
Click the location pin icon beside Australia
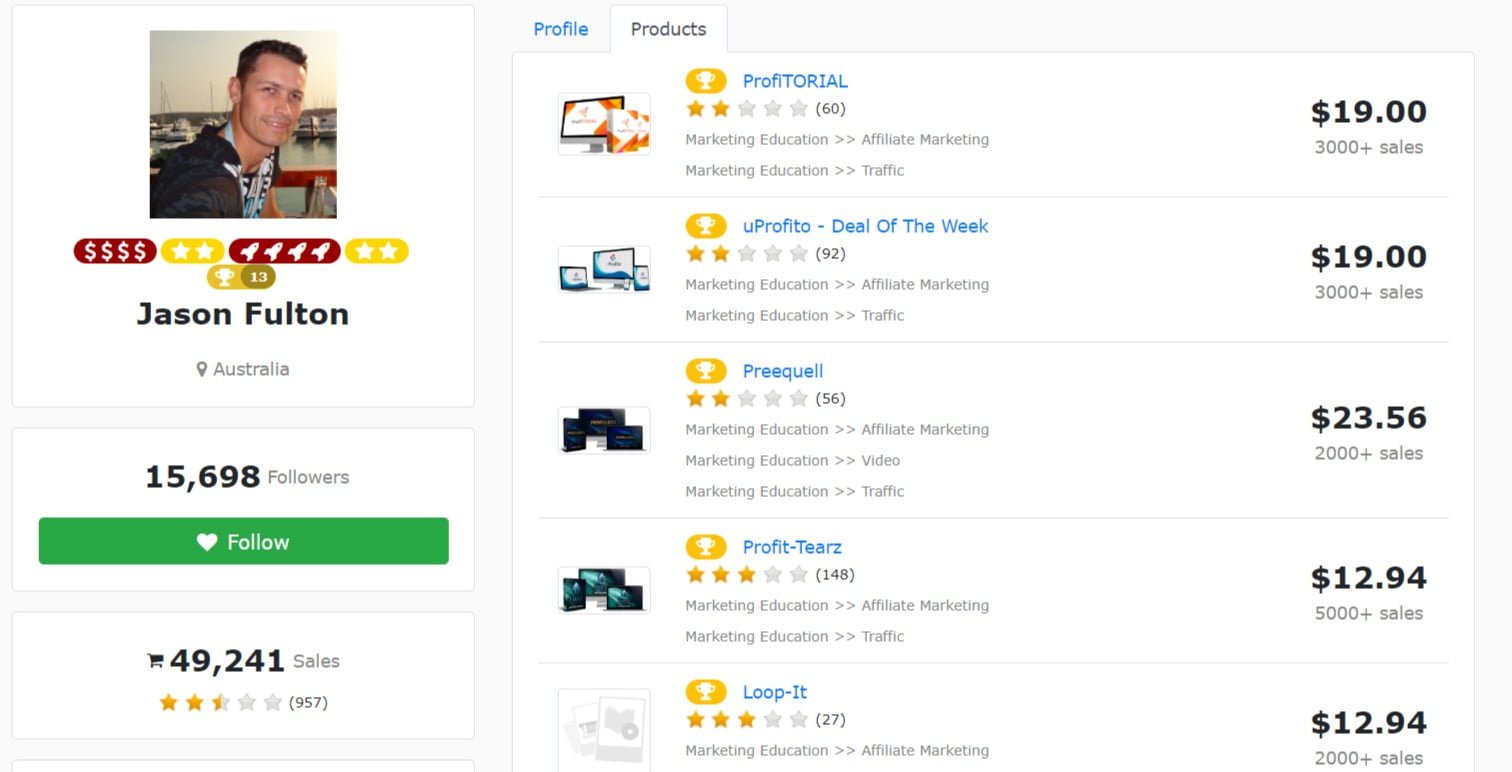202,369
